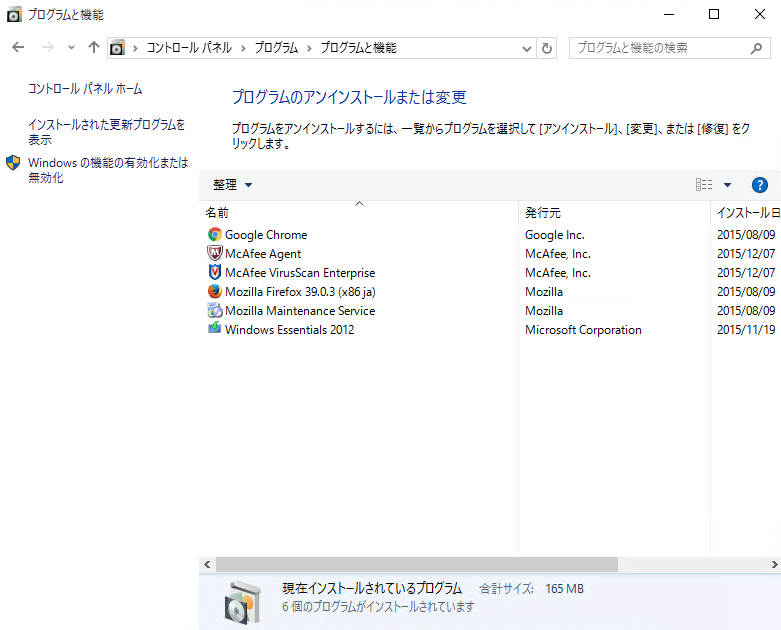
Task: Click the コントロール パネル breadcrumb
Action: 189,48
